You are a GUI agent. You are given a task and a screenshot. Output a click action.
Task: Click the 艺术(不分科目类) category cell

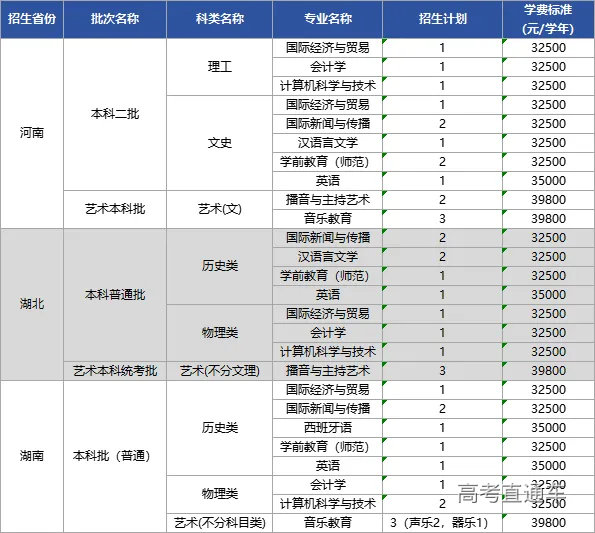(219, 523)
